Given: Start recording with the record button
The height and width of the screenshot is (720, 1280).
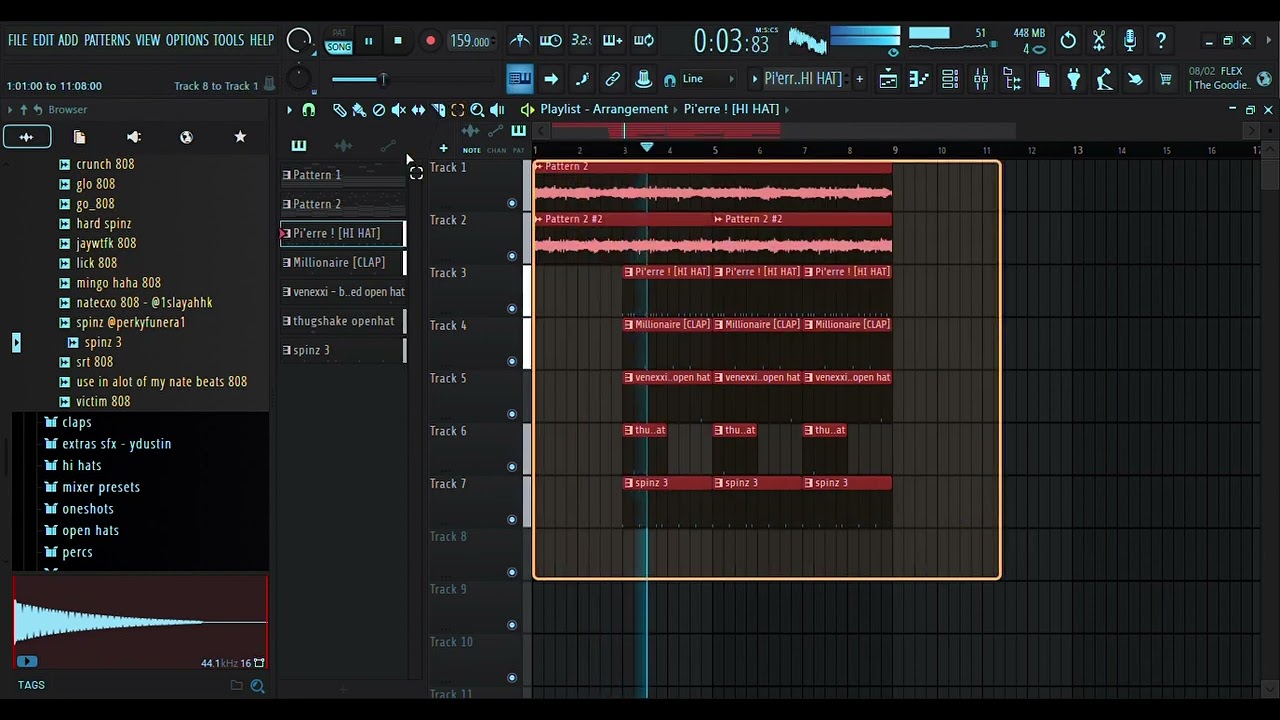Looking at the screenshot, I should 430,41.
